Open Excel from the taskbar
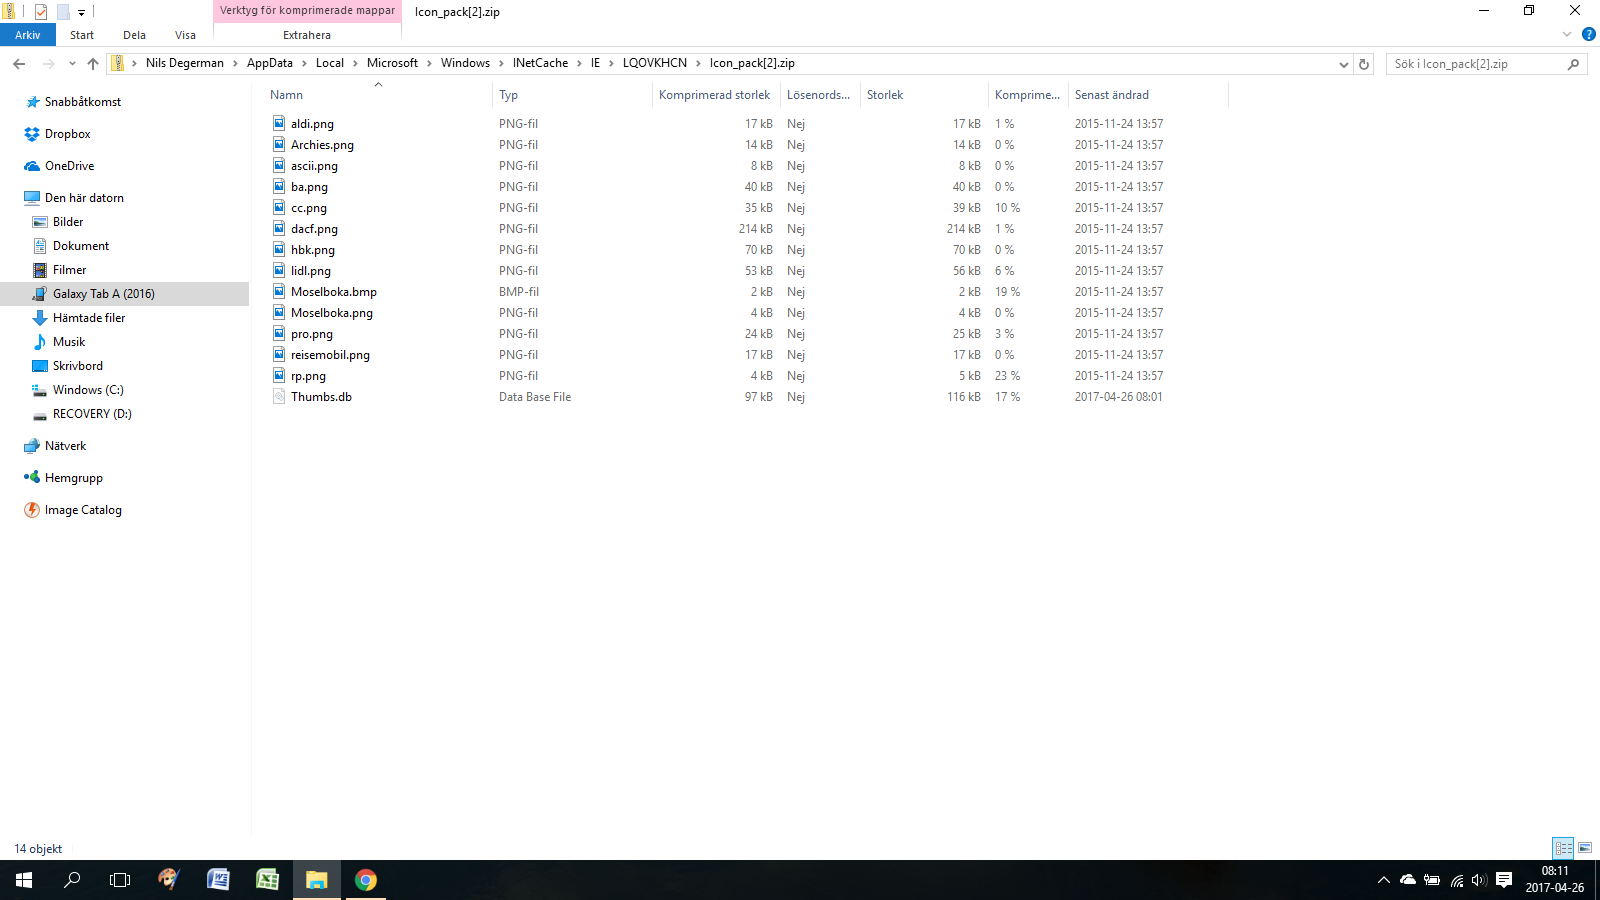The height and width of the screenshot is (900, 1600). [x=267, y=880]
